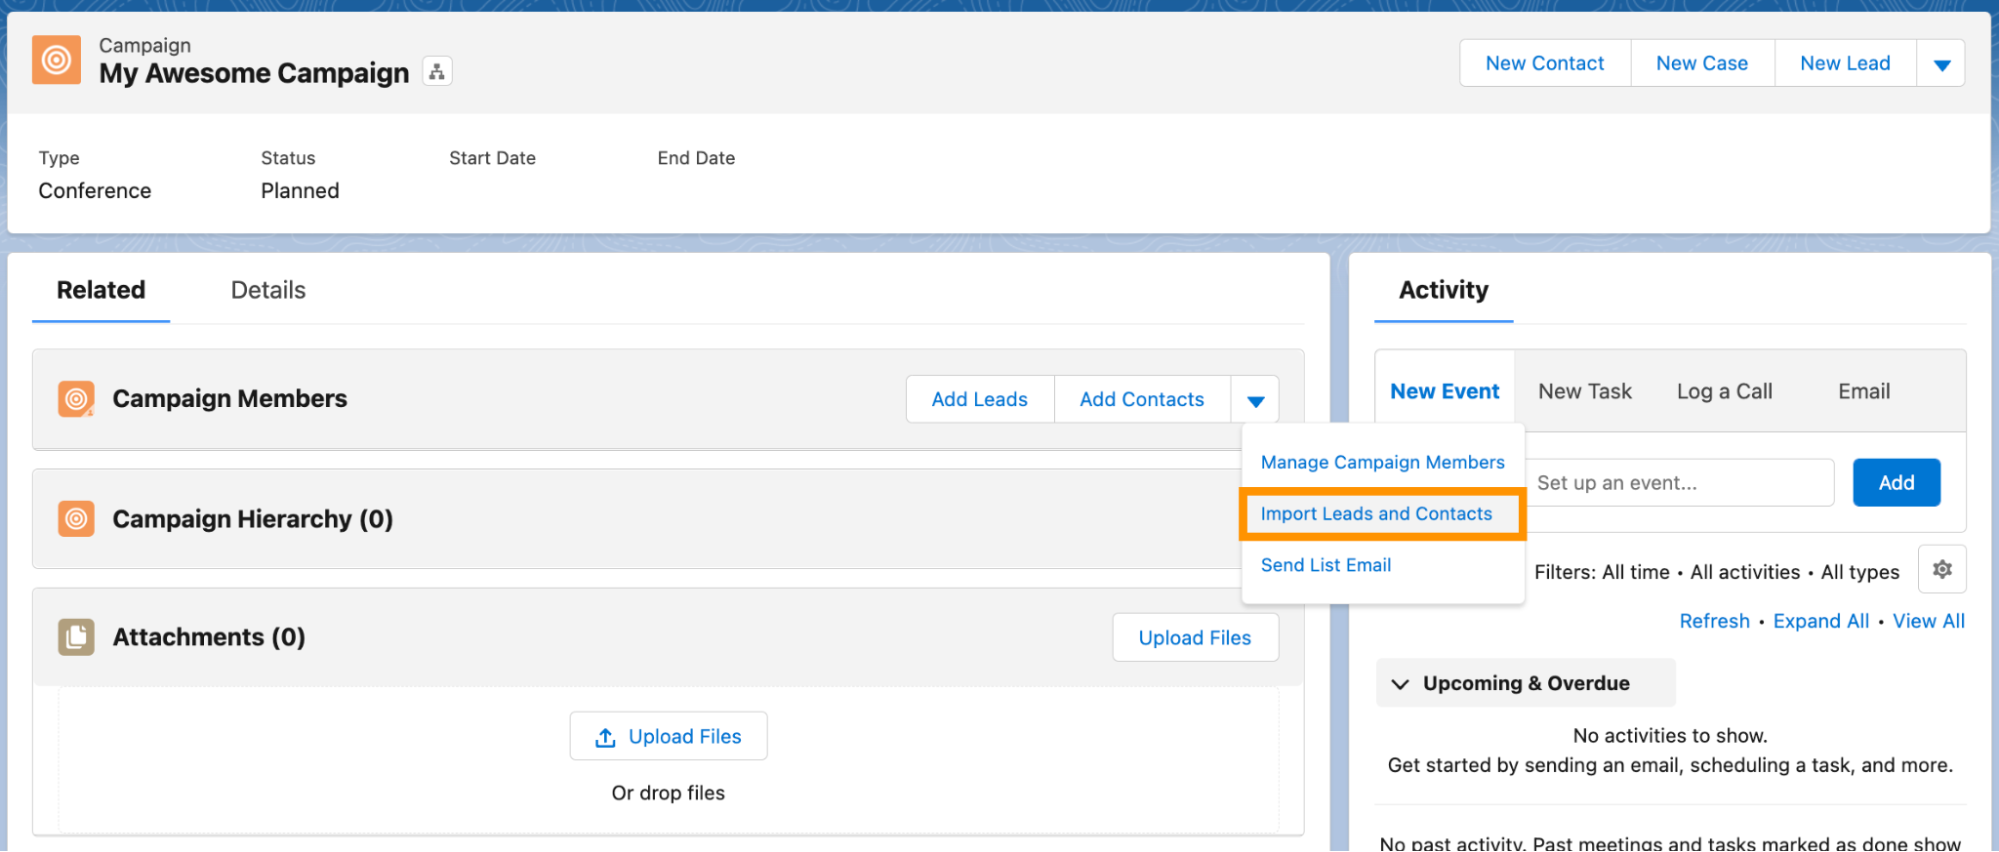Click the End Date field label

point(696,158)
